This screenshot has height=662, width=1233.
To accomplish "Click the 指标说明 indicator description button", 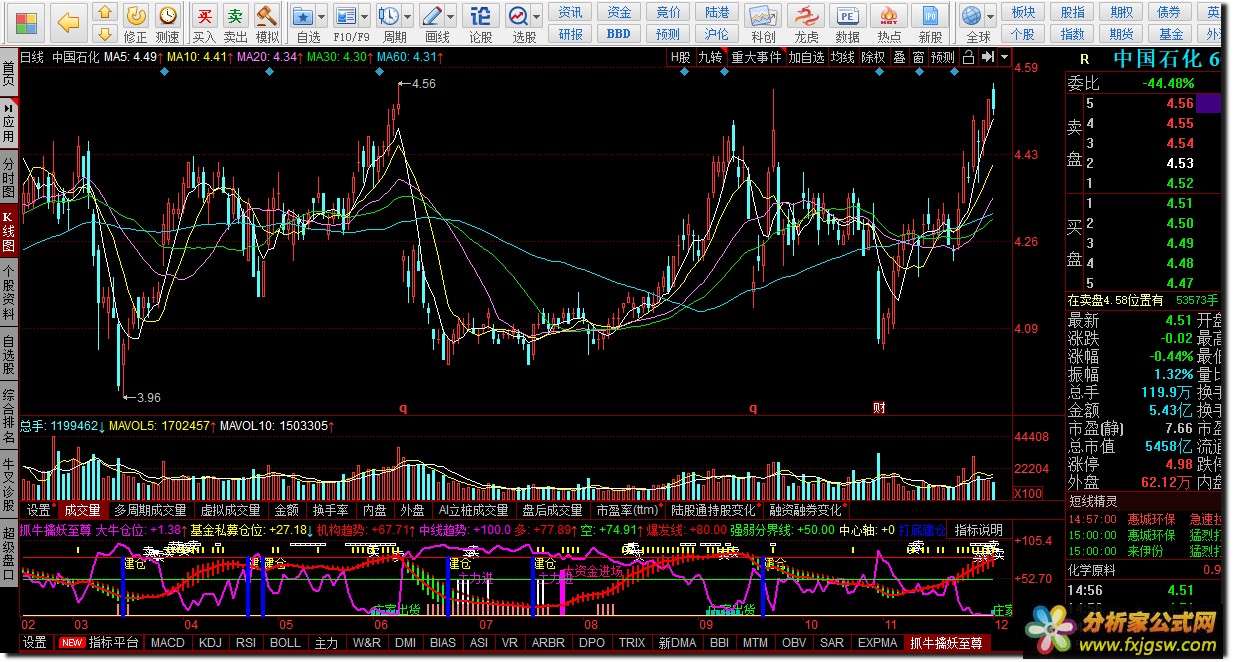I will click(978, 530).
